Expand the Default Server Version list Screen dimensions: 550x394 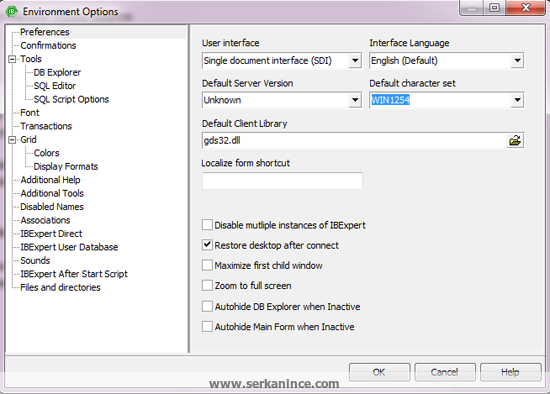[355, 100]
